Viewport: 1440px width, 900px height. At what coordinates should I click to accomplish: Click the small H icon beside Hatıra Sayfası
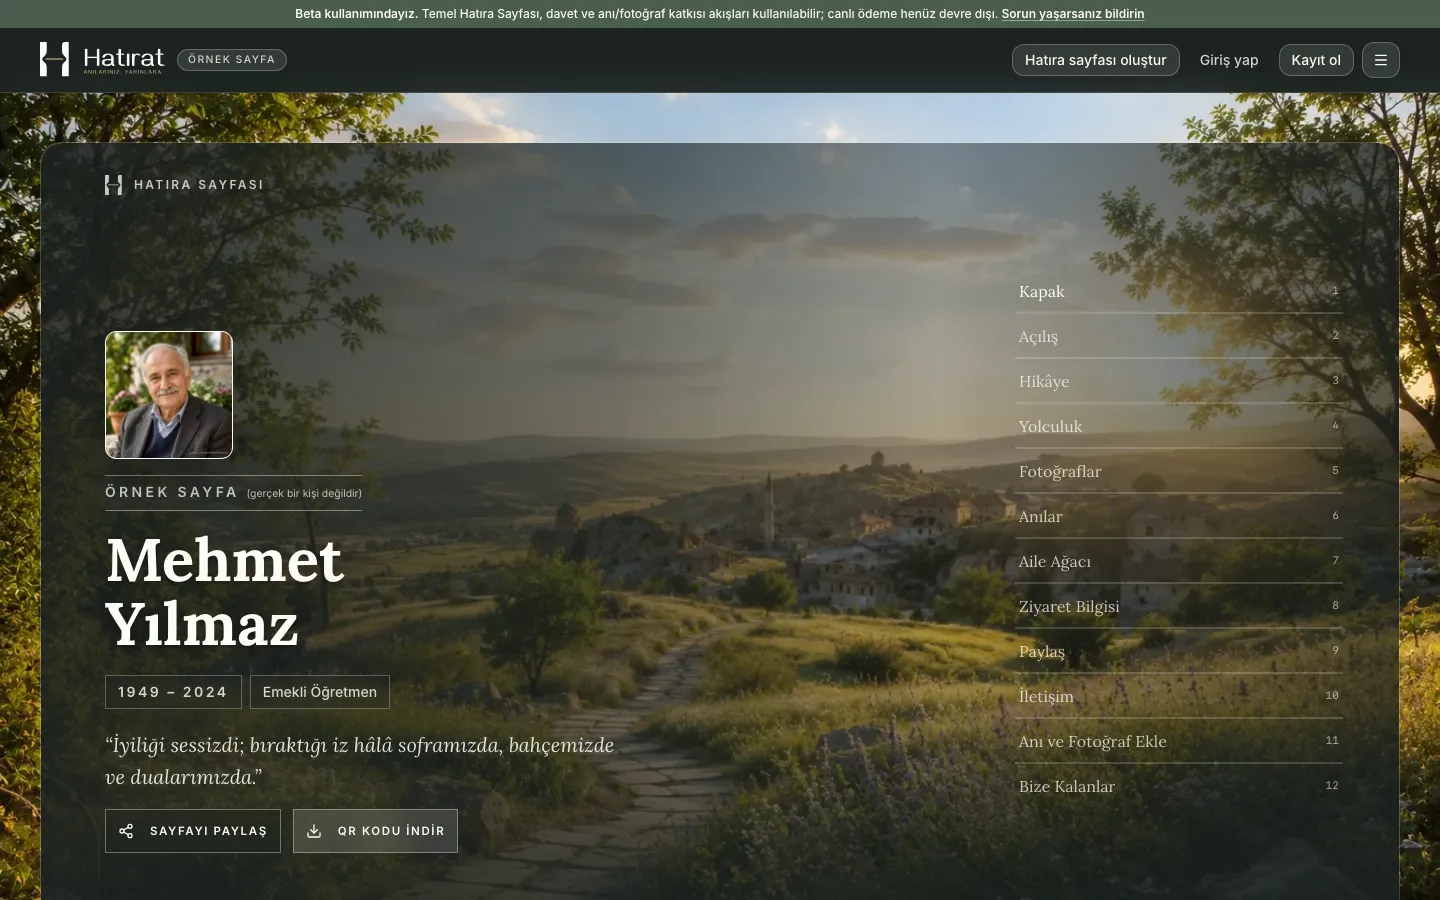(x=113, y=185)
